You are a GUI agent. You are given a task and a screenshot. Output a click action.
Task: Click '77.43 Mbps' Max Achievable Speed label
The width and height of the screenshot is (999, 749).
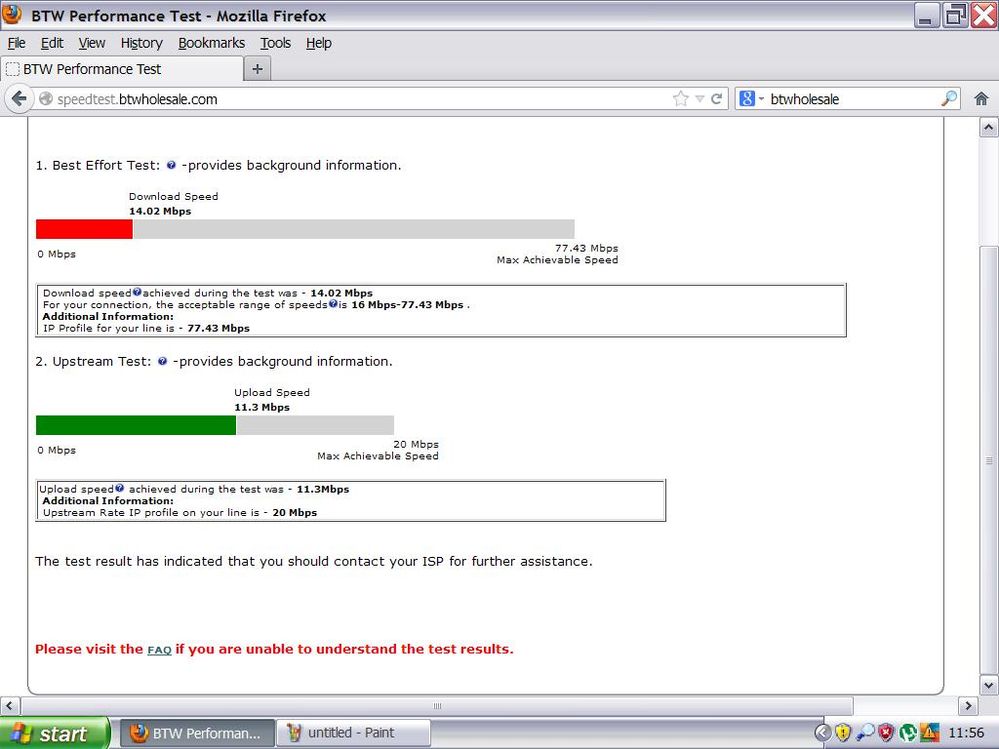(x=586, y=248)
